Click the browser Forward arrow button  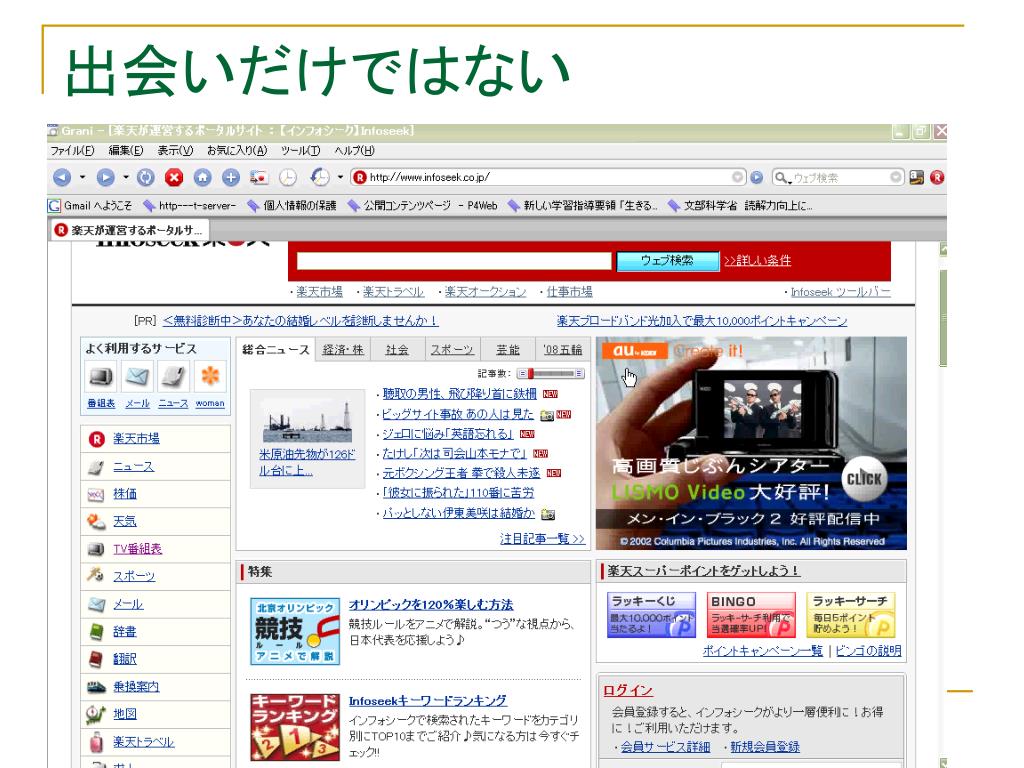(x=105, y=177)
